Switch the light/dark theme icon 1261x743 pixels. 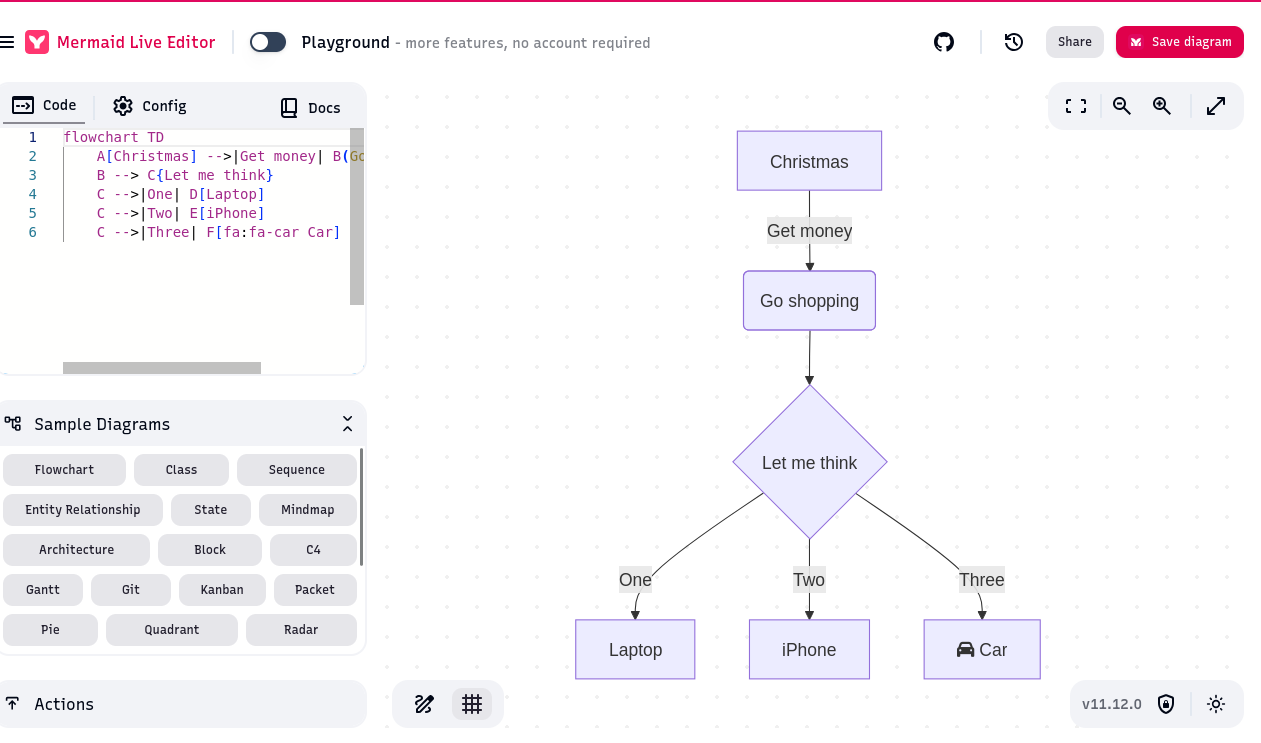[x=1216, y=704]
